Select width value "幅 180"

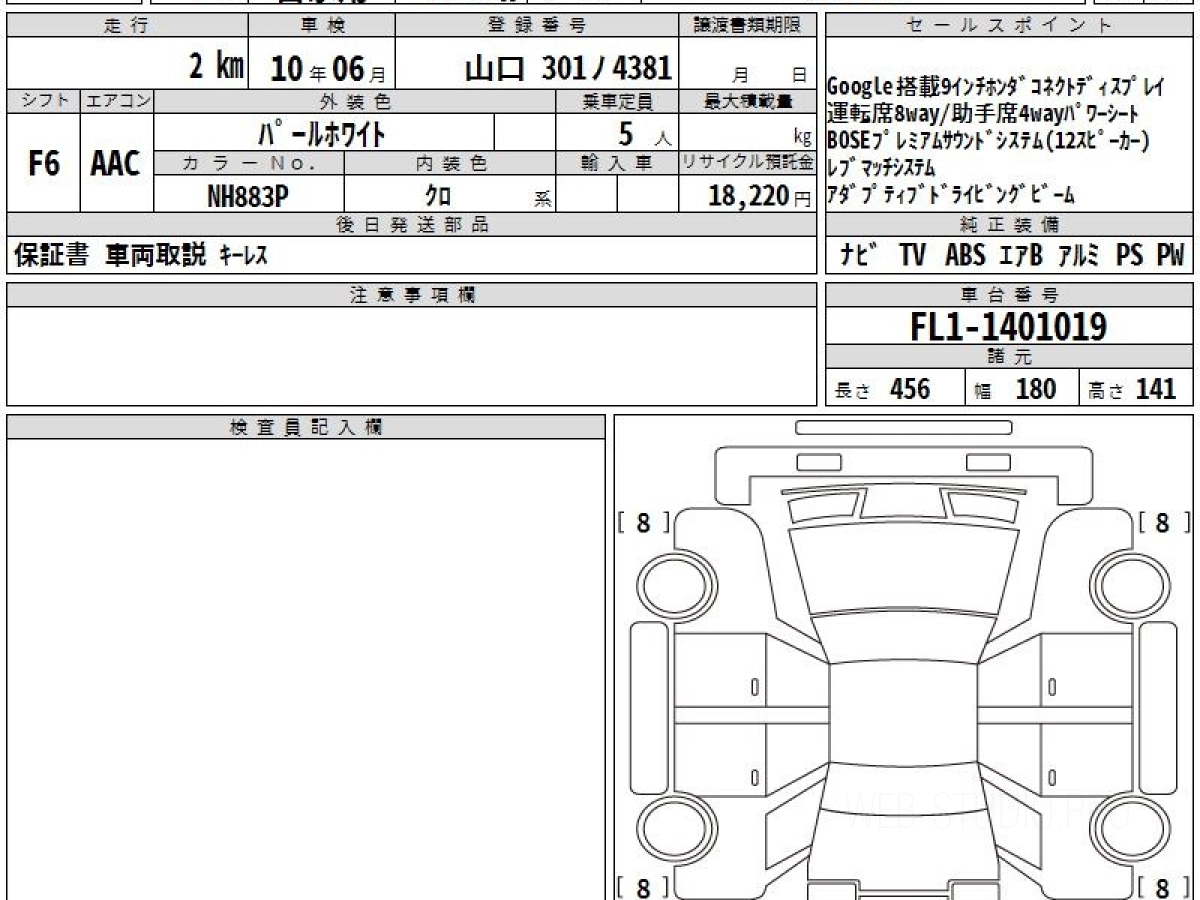1015,389
